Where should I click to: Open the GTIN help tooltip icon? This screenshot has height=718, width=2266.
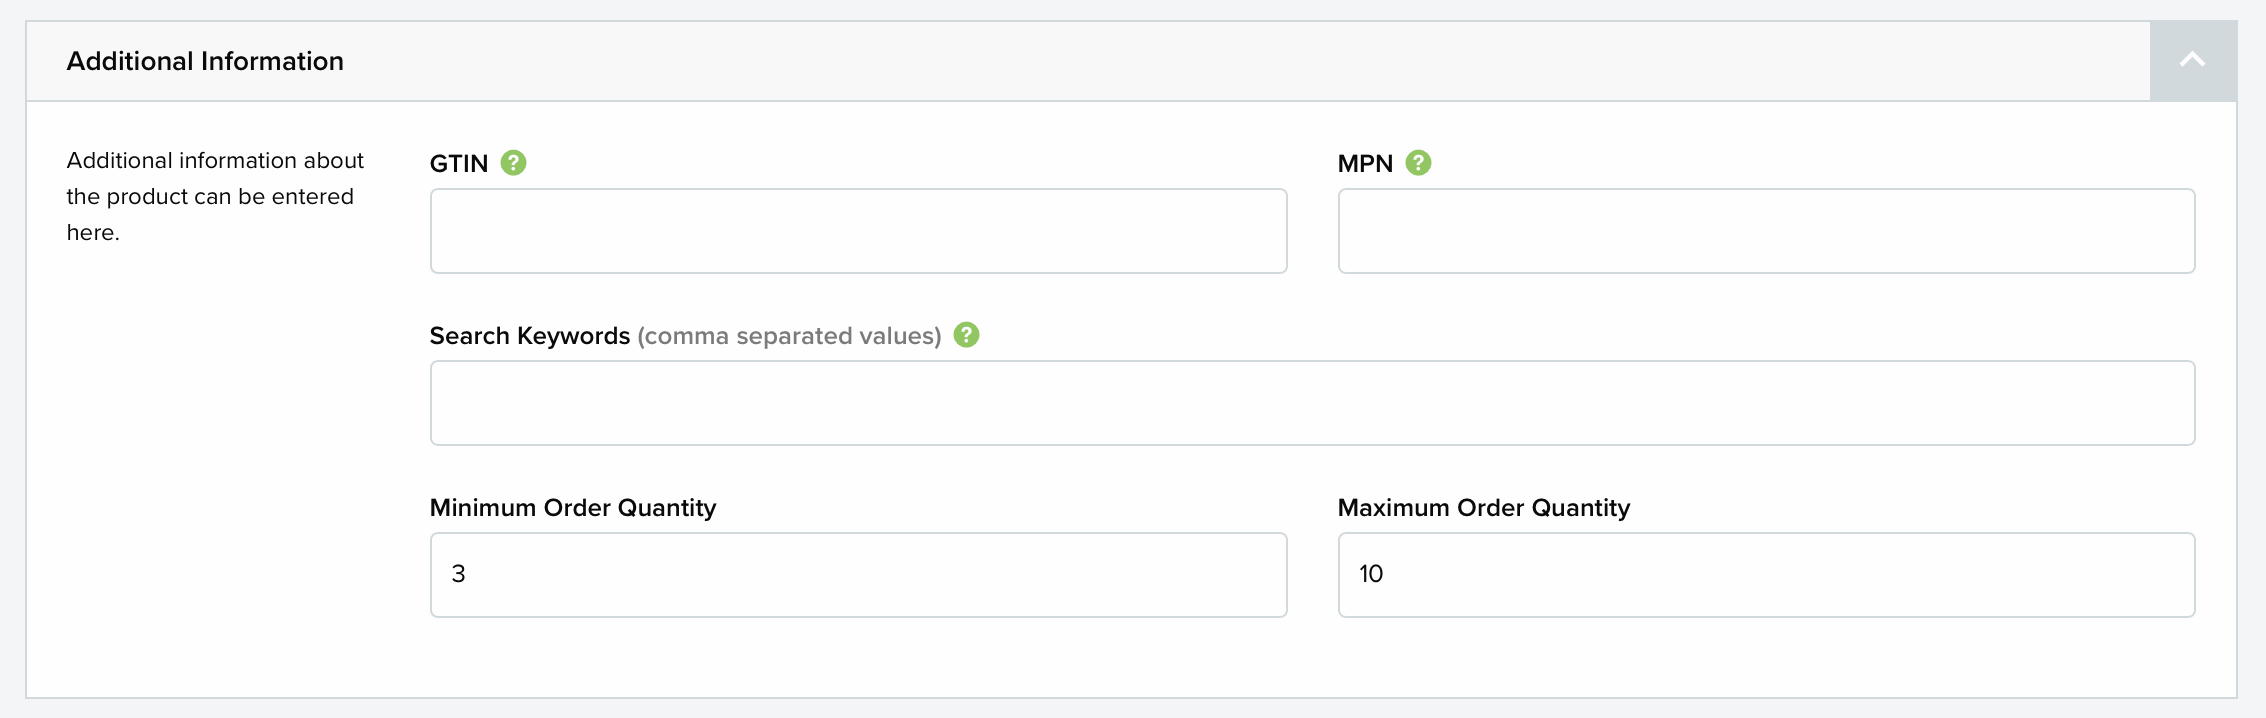point(513,163)
